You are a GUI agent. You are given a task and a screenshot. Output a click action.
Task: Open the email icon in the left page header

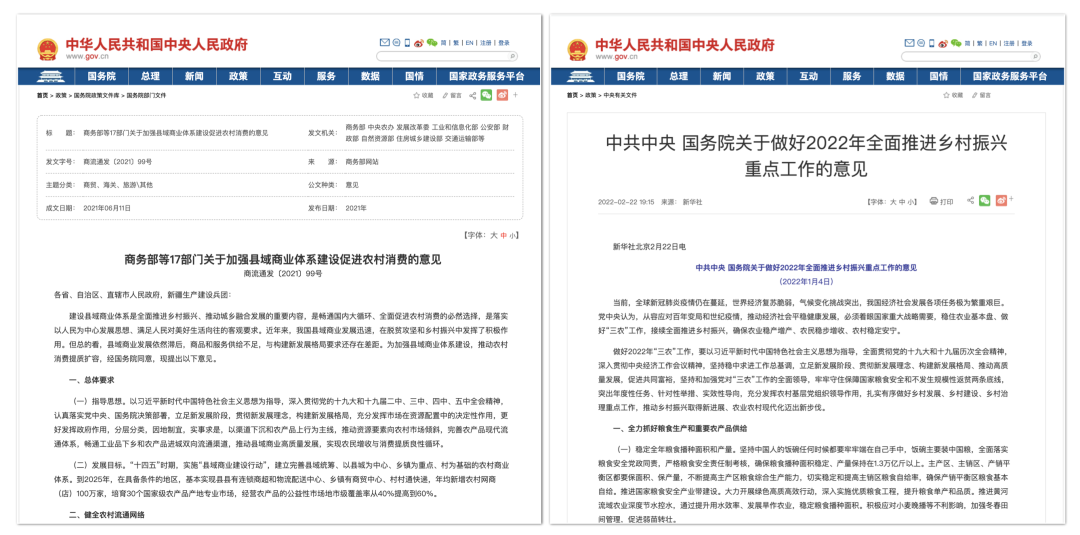tap(385, 43)
